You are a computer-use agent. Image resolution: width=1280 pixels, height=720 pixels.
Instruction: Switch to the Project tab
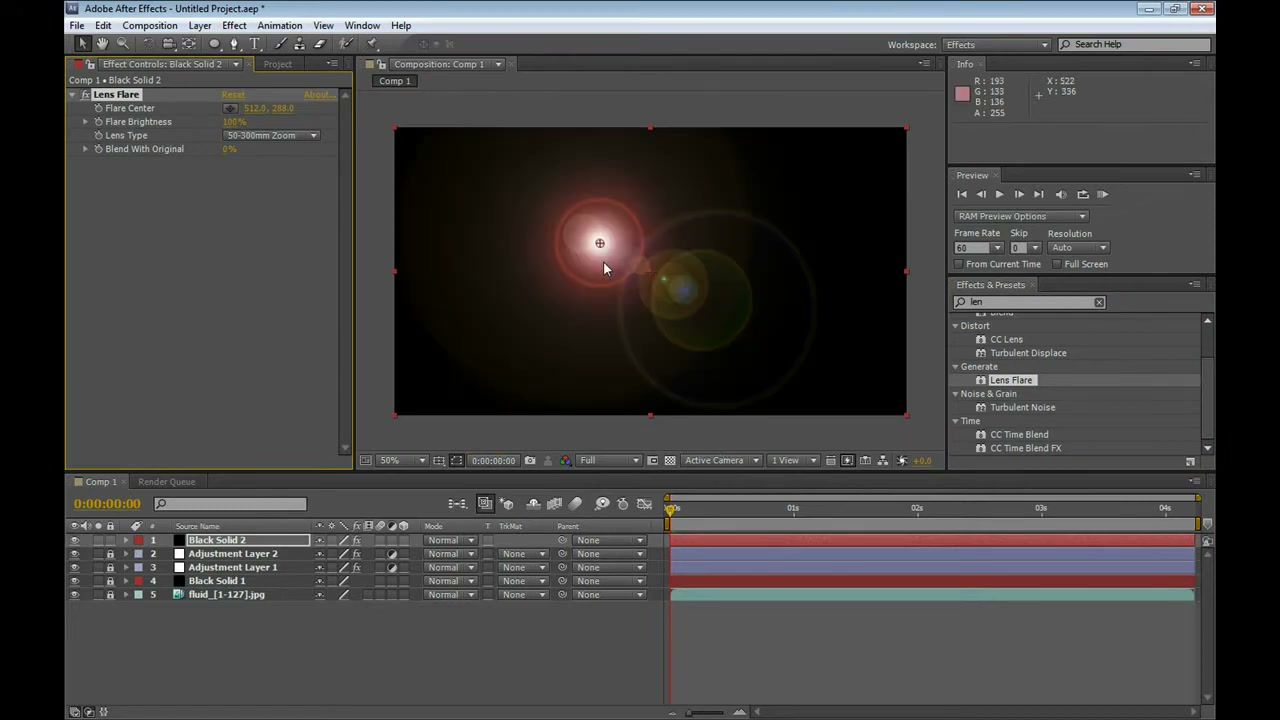click(278, 64)
